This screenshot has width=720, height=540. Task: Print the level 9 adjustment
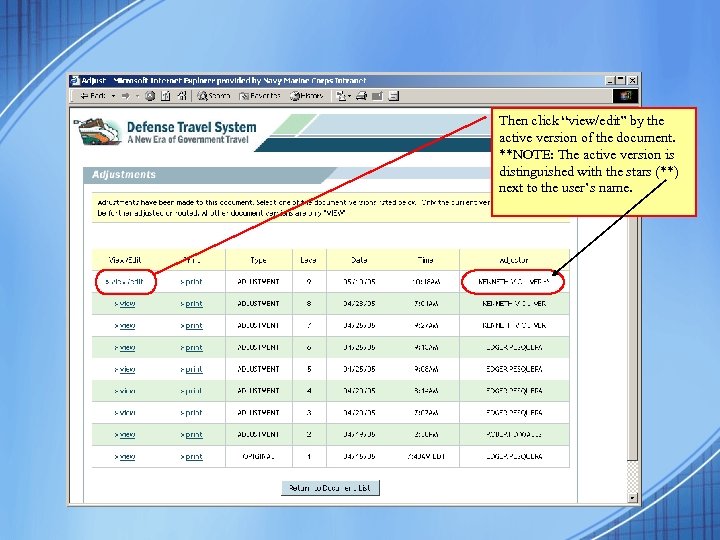pos(191,281)
